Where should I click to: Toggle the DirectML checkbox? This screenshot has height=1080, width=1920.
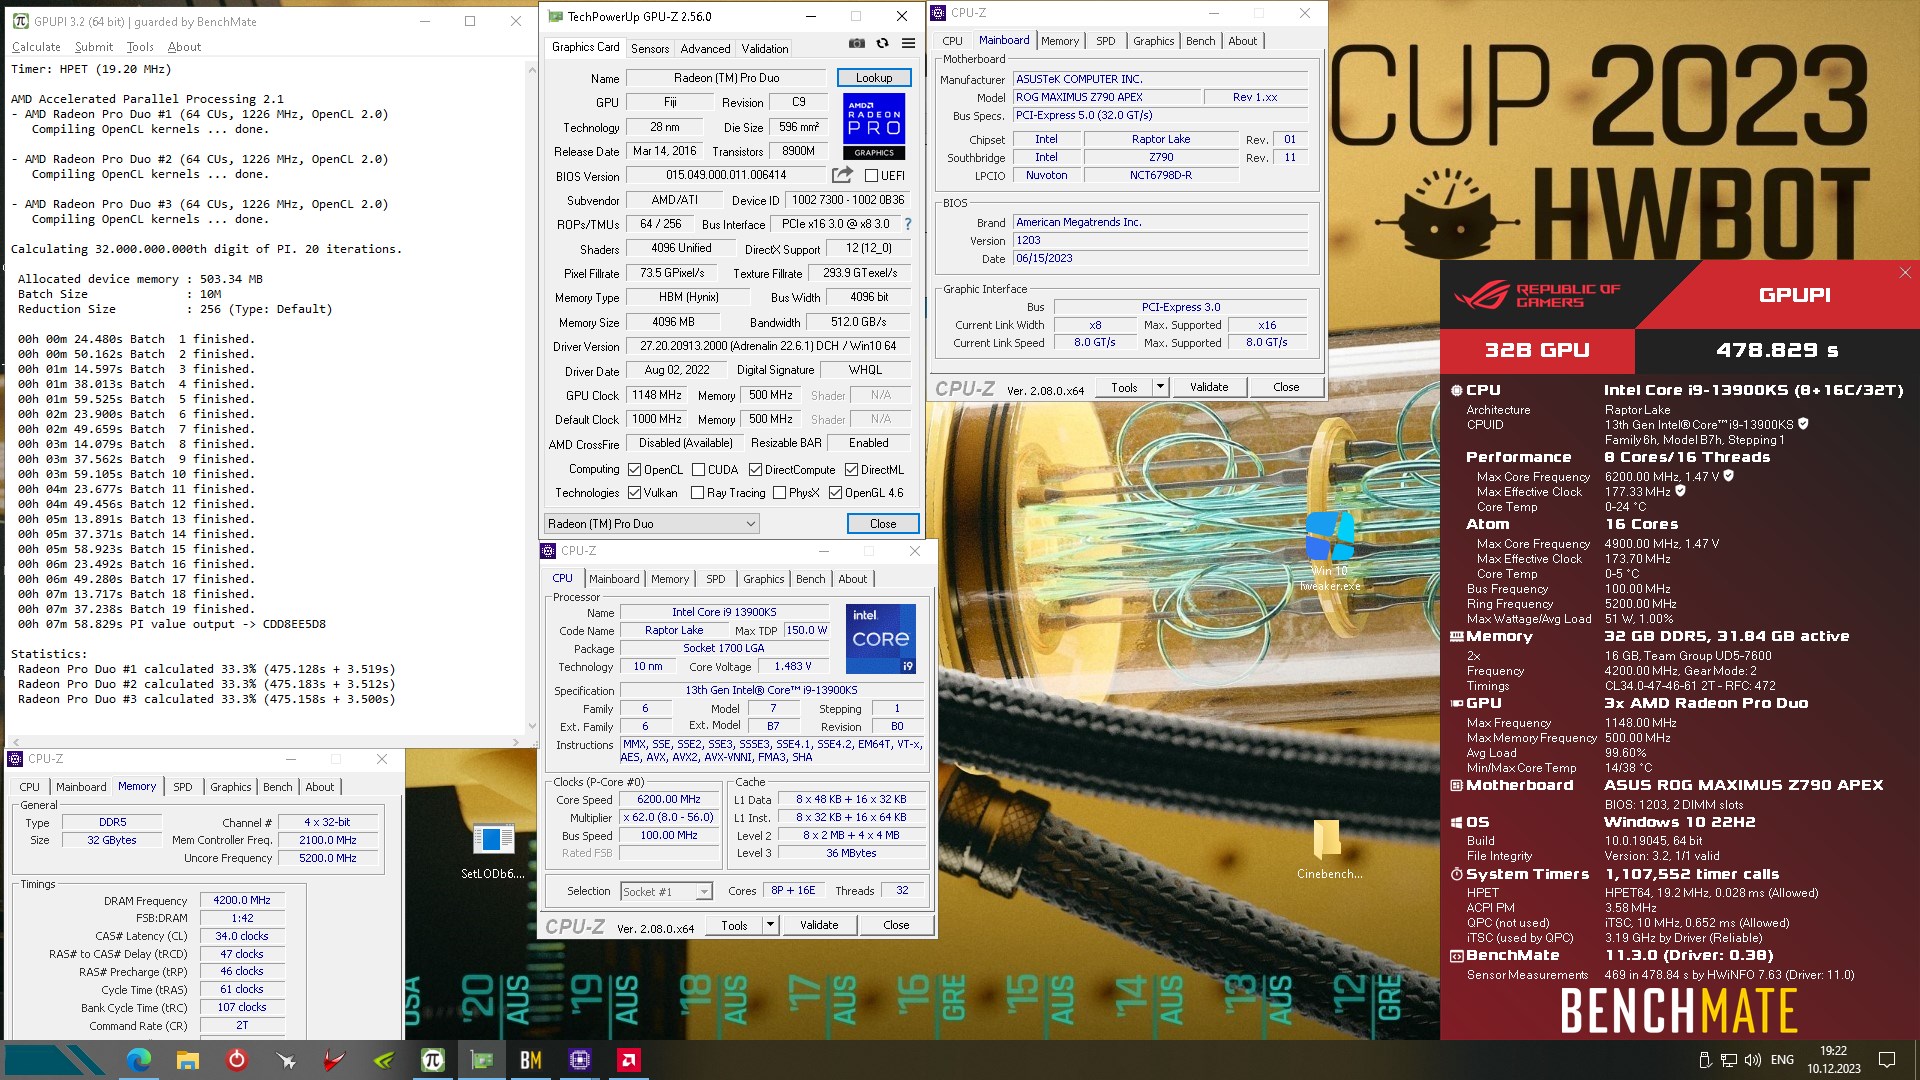851,470
